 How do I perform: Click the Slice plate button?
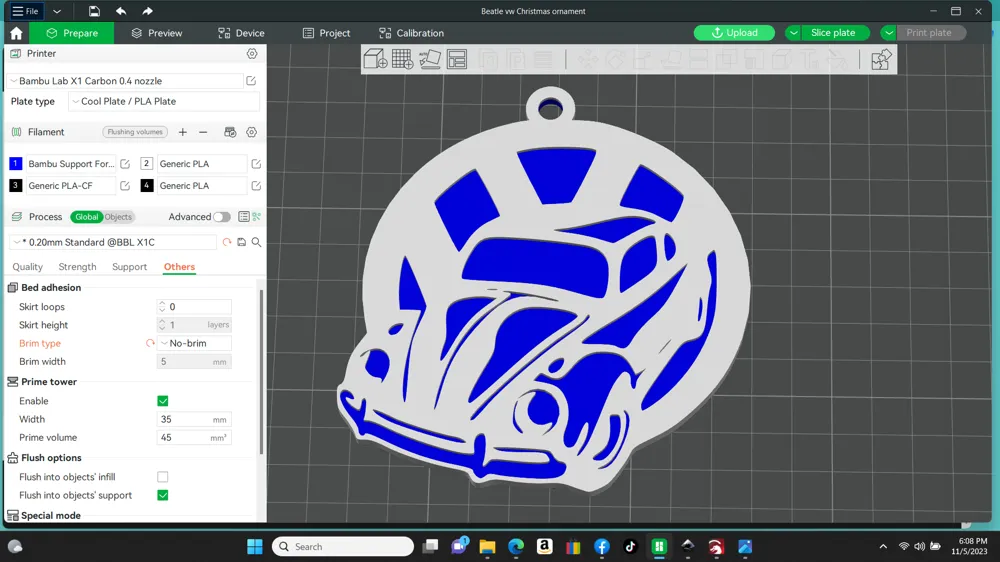[x=833, y=33]
